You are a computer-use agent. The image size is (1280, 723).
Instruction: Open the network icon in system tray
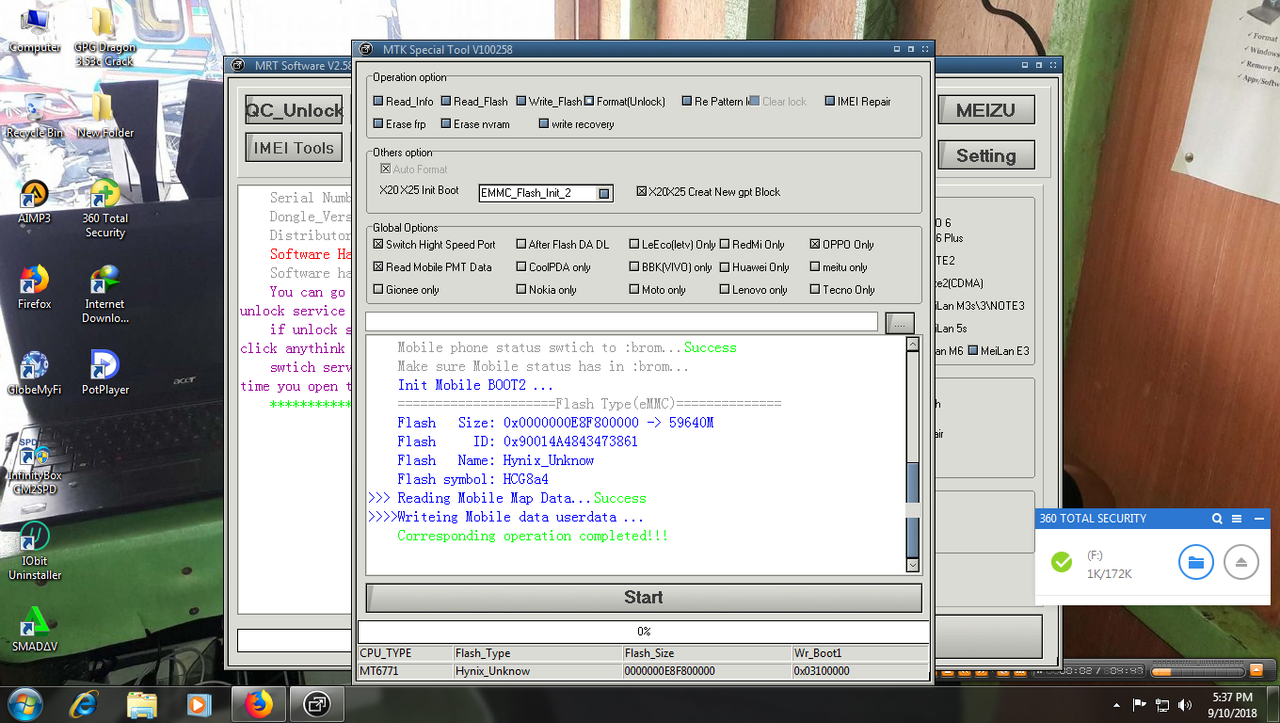click(1162, 704)
